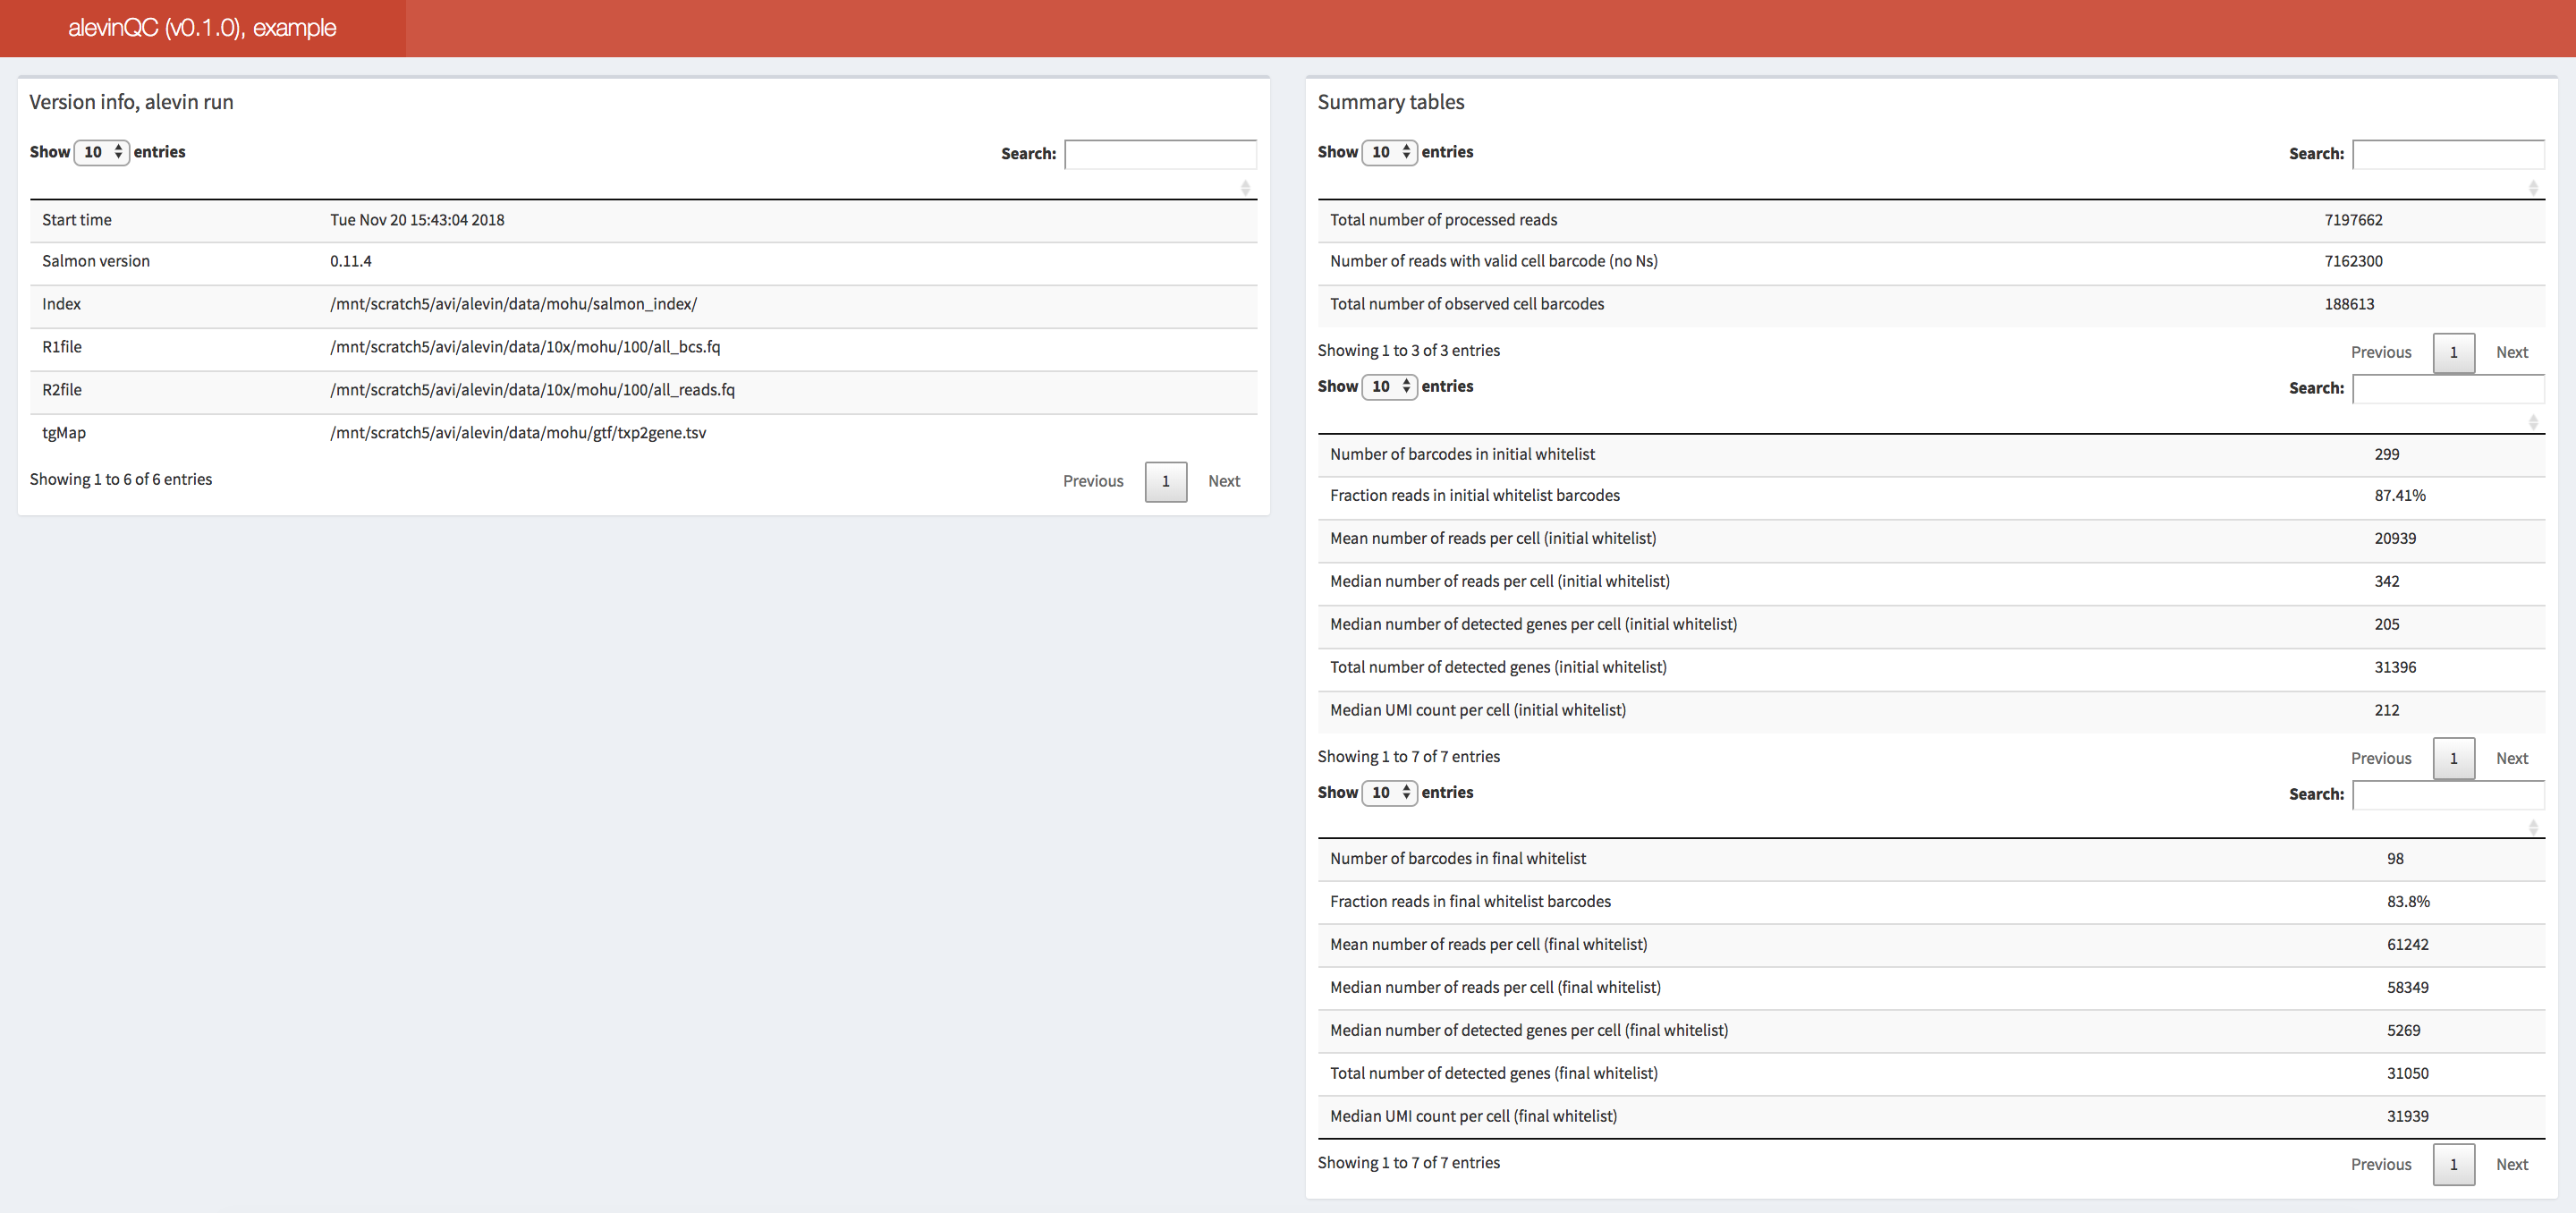Screen dimensions: 2576x1213
Task: Click Search field in Version info panel
Action: click(x=1160, y=154)
